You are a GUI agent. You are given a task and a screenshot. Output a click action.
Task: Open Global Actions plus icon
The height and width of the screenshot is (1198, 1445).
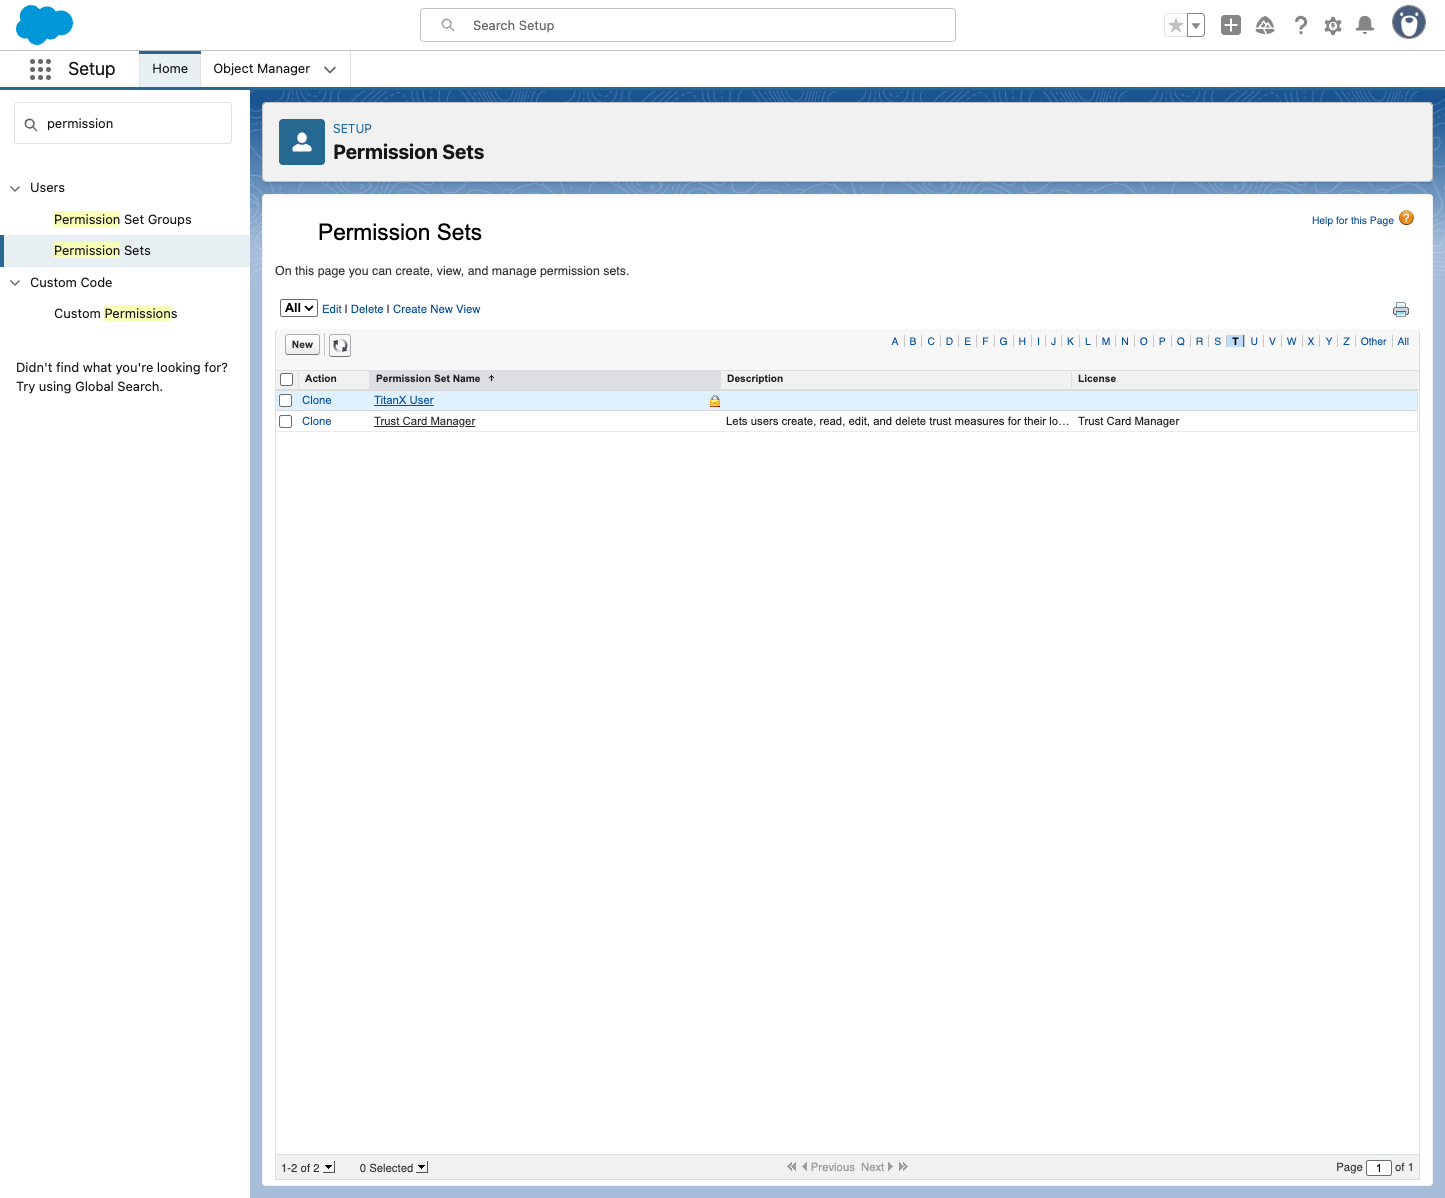(1231, 26)
